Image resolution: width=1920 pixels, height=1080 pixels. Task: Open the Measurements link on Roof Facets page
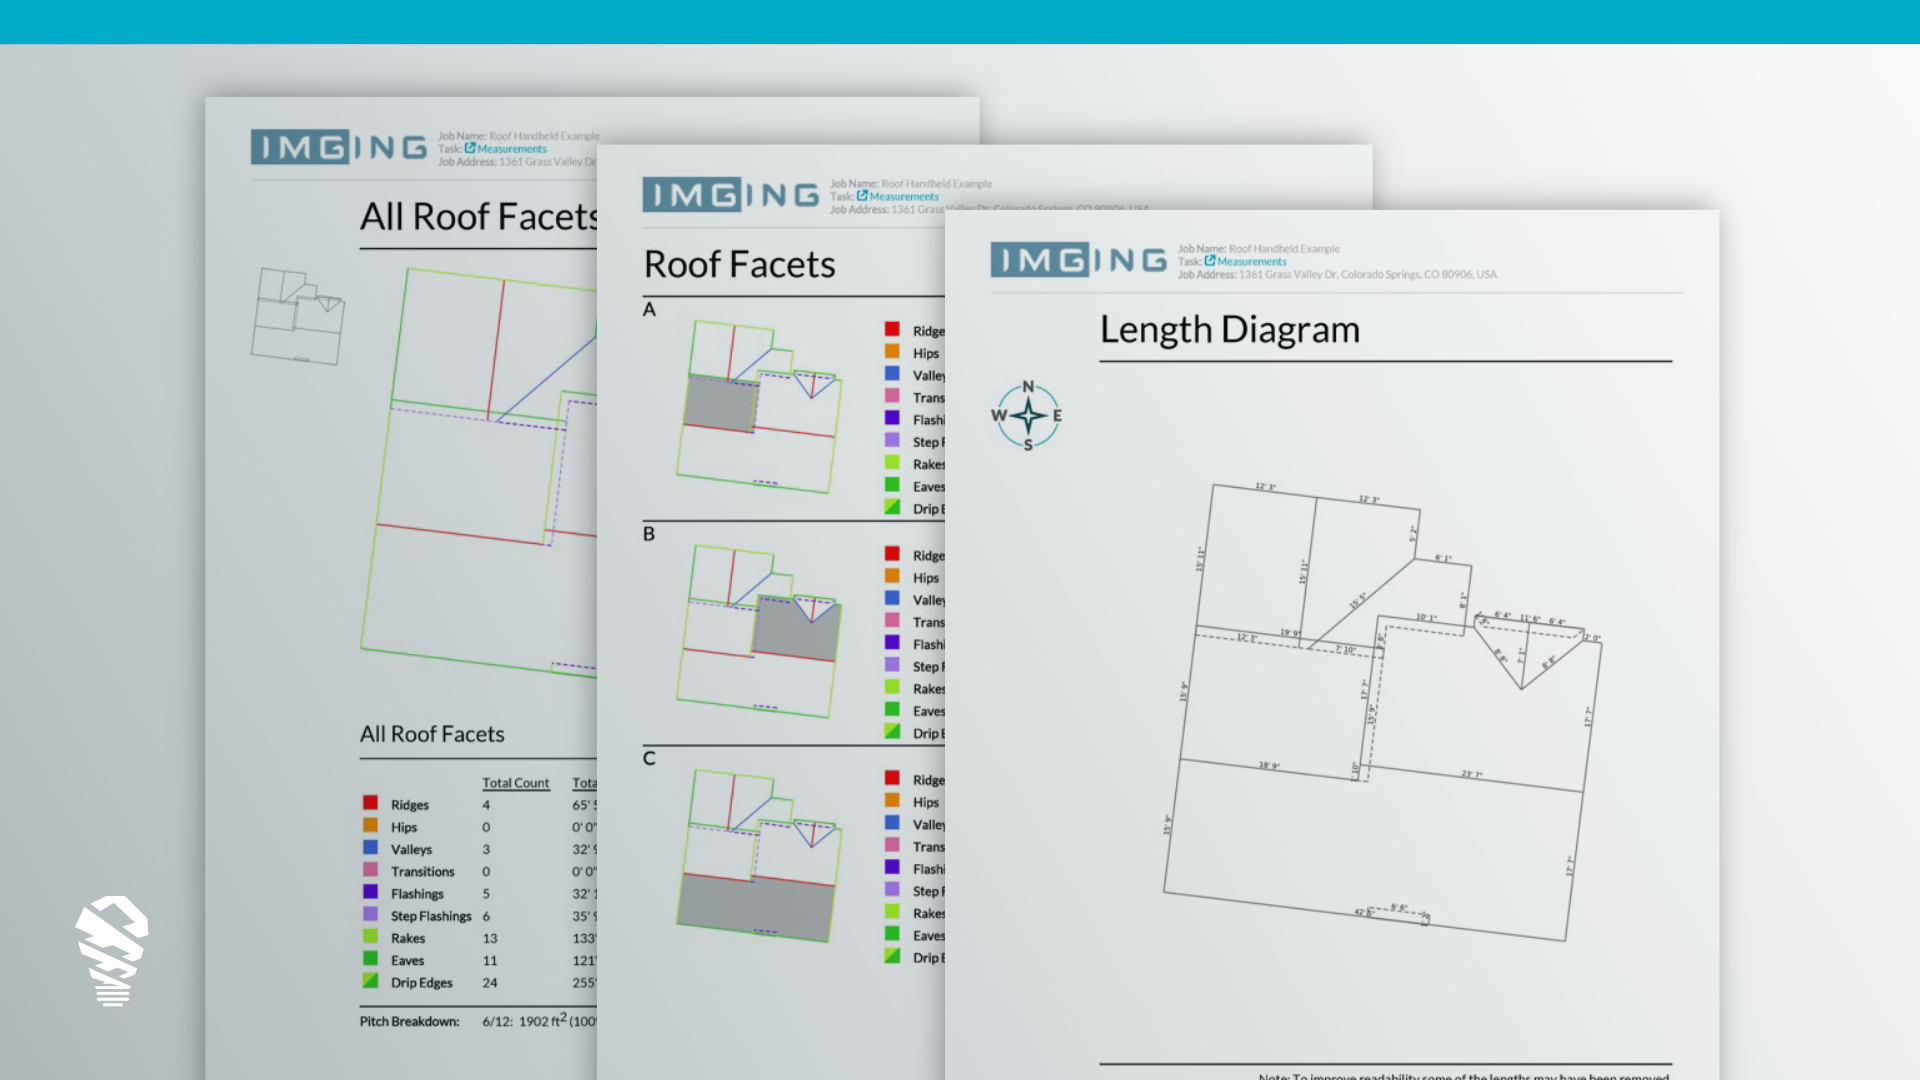[x=903, y=197]
